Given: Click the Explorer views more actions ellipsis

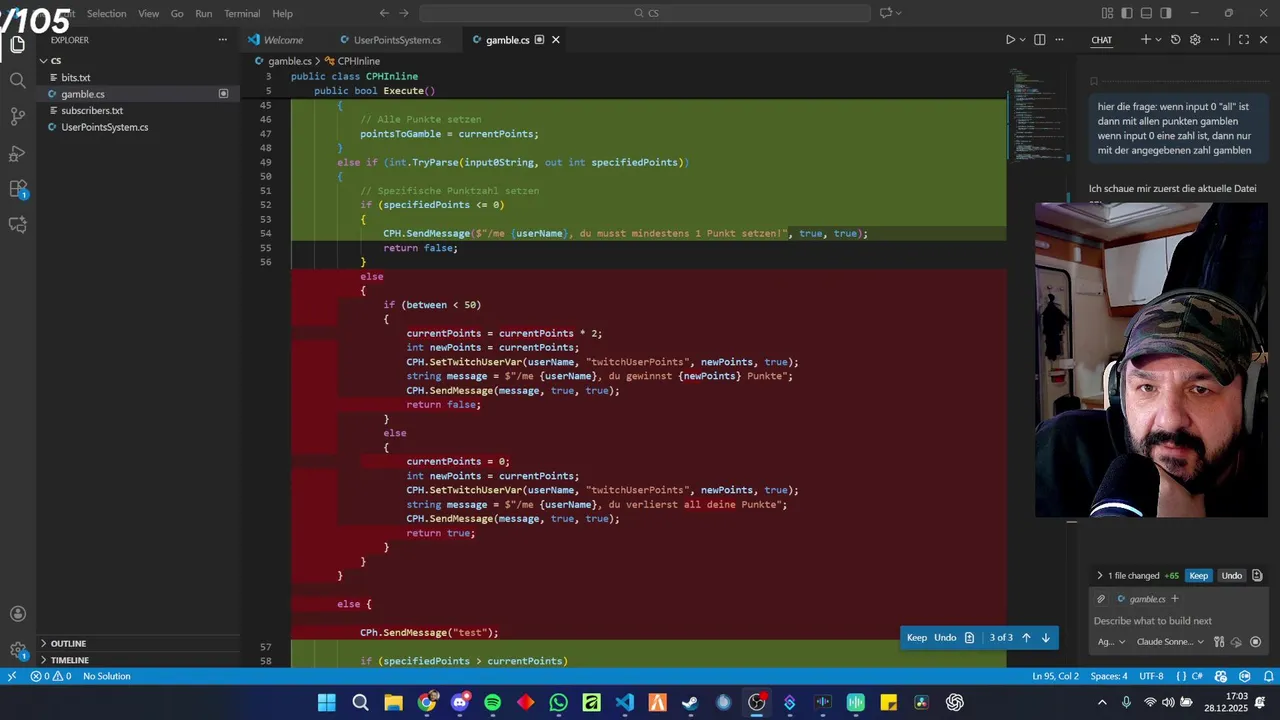Looking at the screenshot, I should click(x=223, y=40).
